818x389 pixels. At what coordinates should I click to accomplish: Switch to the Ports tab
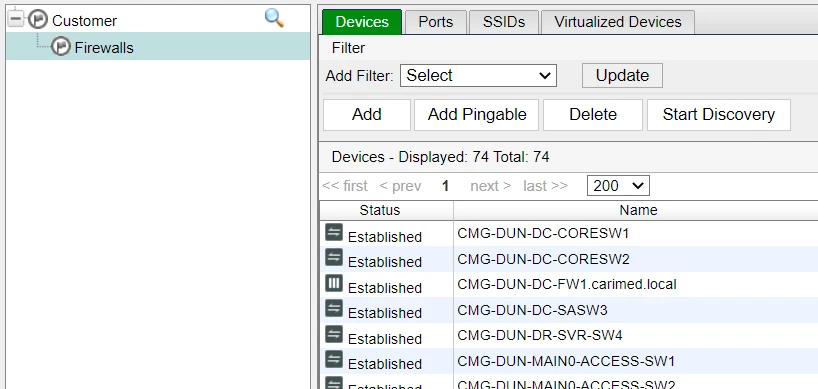click(436, 22)
